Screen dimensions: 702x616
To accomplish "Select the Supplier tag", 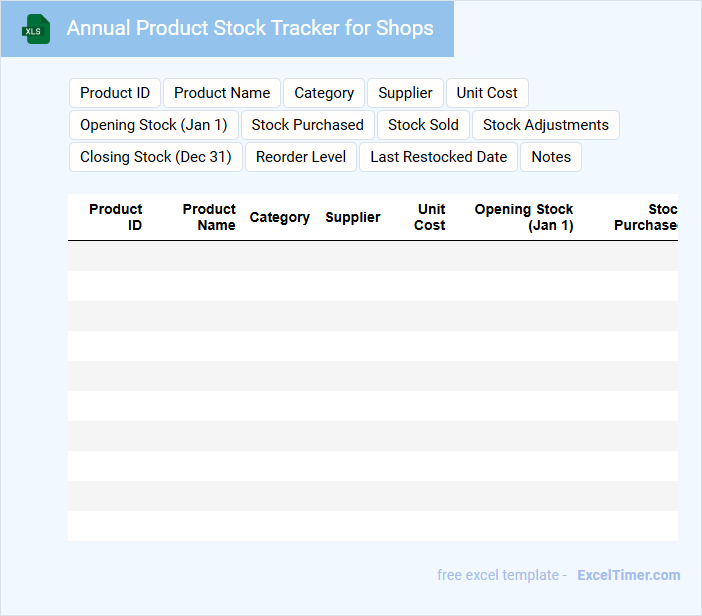I will pyautogui.click(x=405, y=93).
